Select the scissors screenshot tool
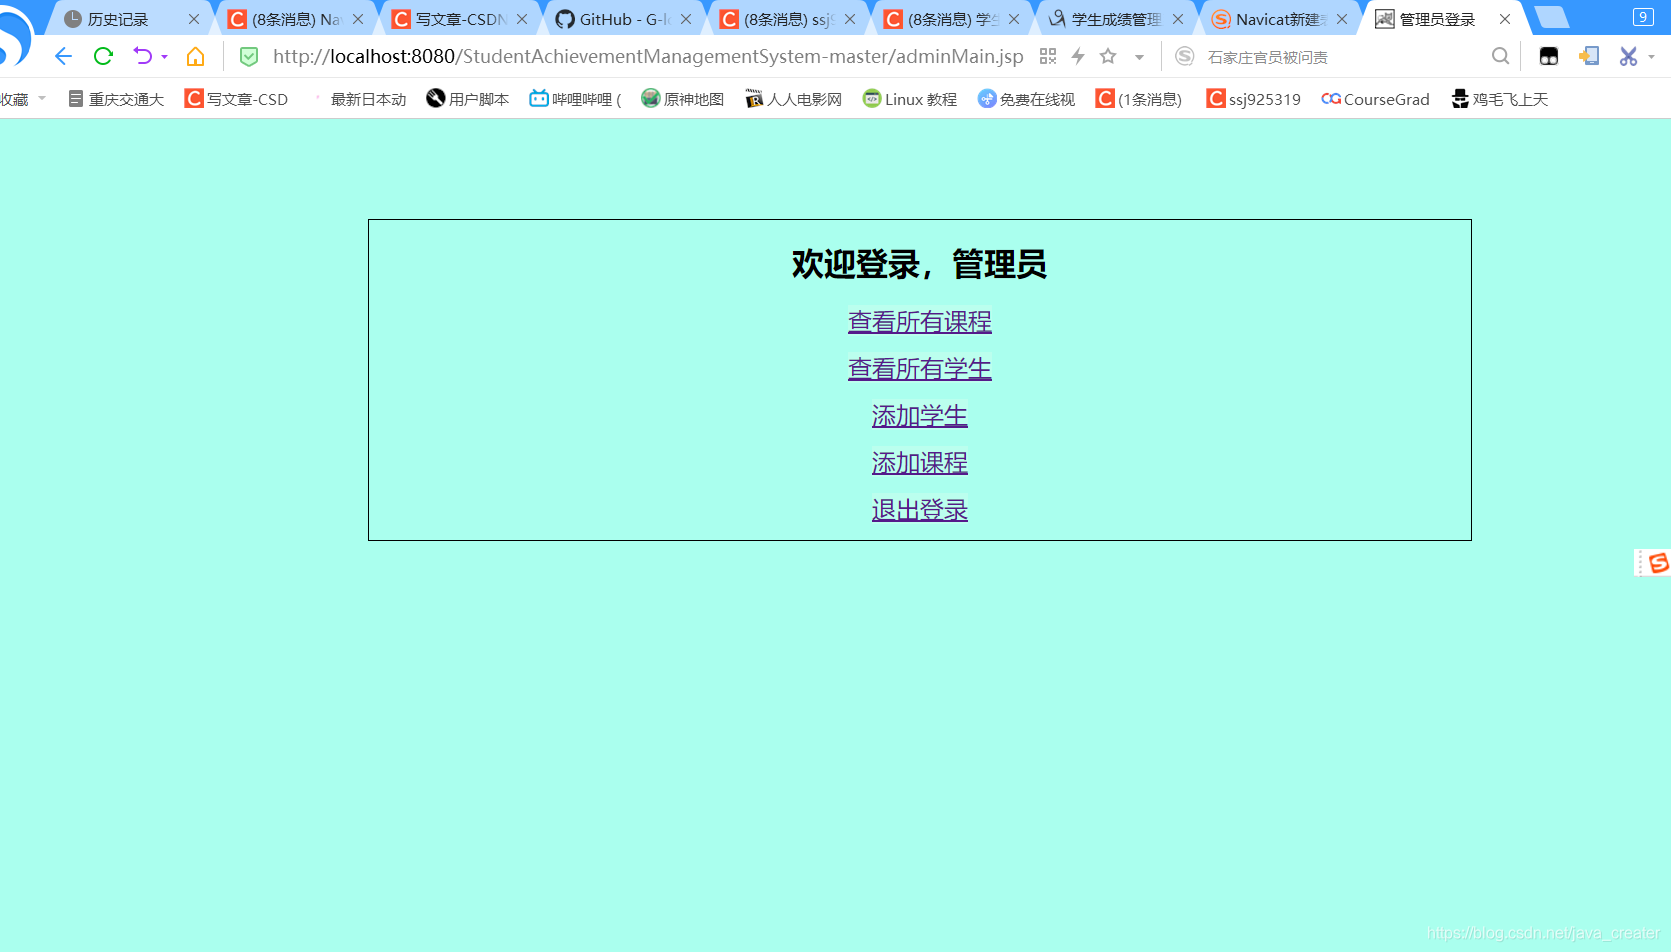Screen dimensions: 1671x952 pos(1629,57)
